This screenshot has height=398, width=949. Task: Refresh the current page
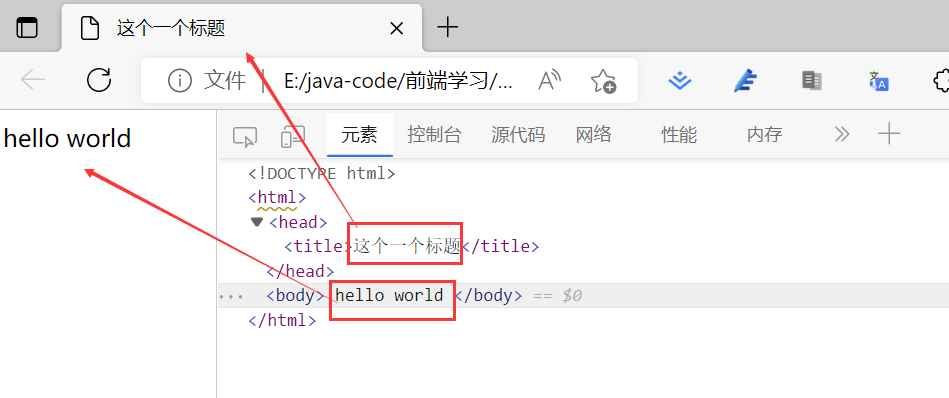(x=99, y=80)
